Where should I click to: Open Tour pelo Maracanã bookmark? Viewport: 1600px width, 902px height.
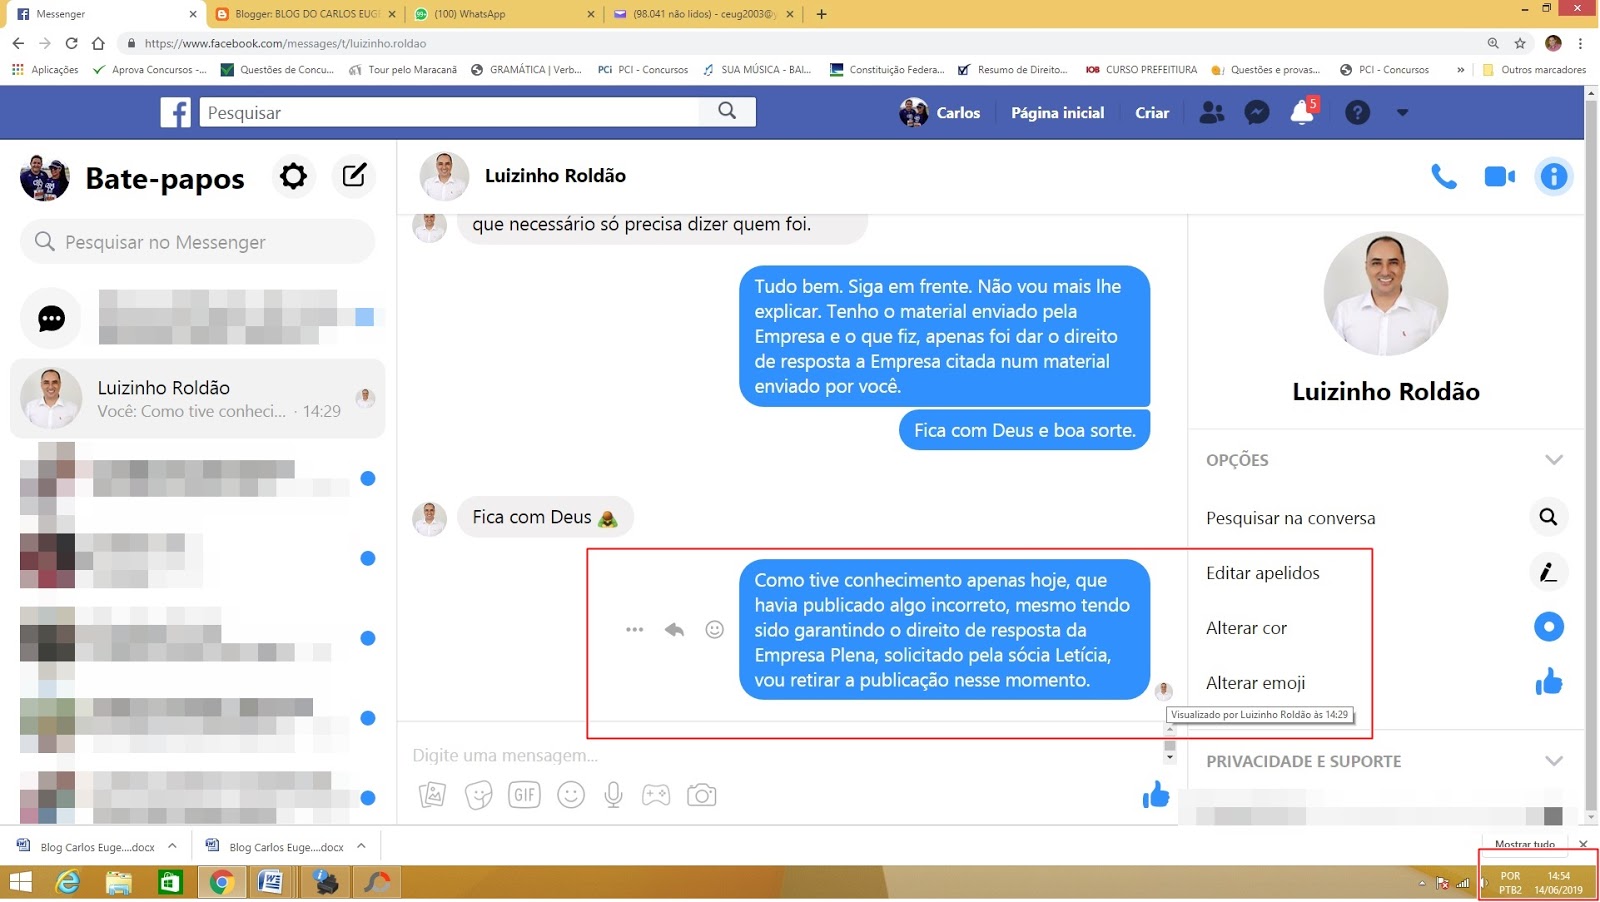403,70
